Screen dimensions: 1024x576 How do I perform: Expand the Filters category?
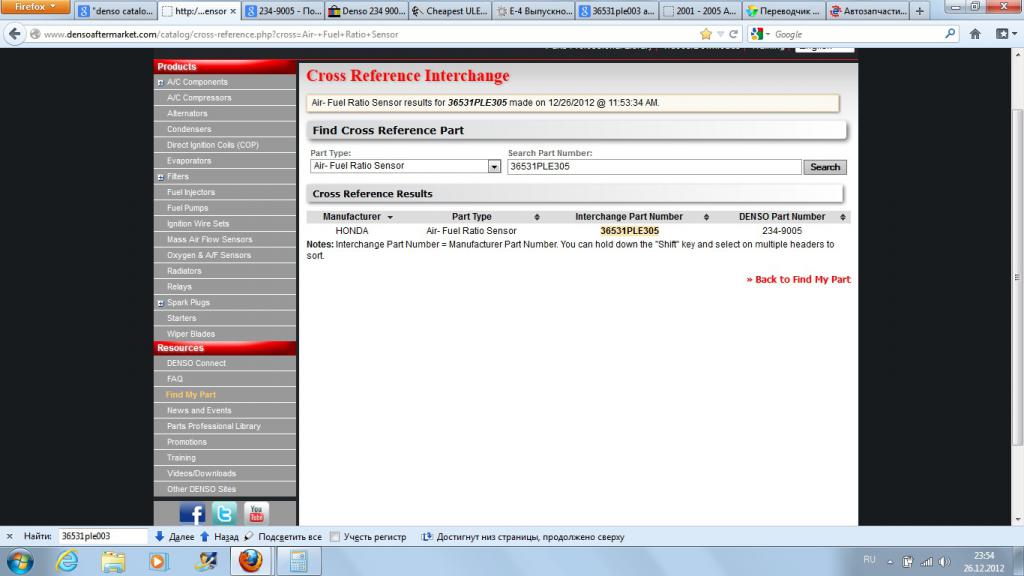point(160,177)
